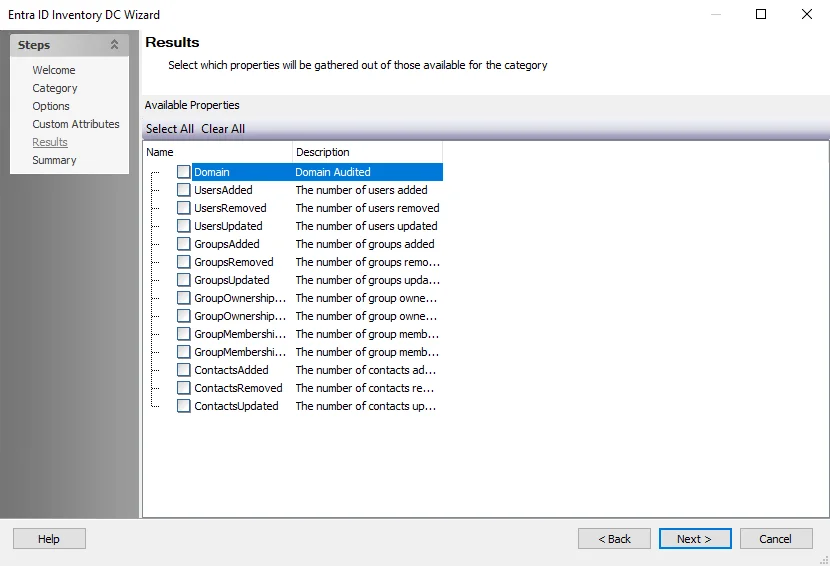Check the GroupsRemoved checkbox
The image size is (830, 566).
184,262
